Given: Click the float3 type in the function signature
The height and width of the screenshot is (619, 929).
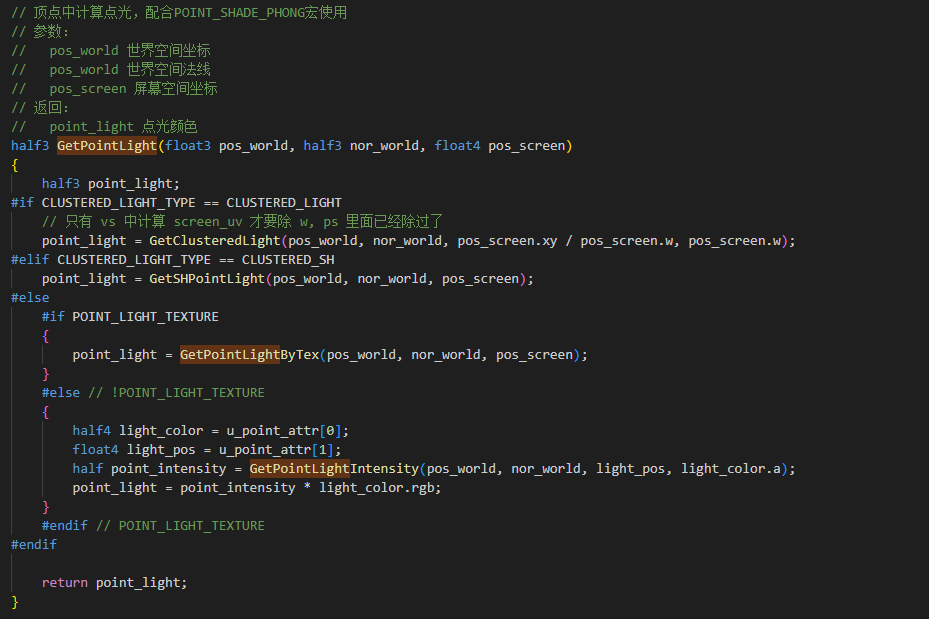Looking at the screenshot, I should 188,146.
